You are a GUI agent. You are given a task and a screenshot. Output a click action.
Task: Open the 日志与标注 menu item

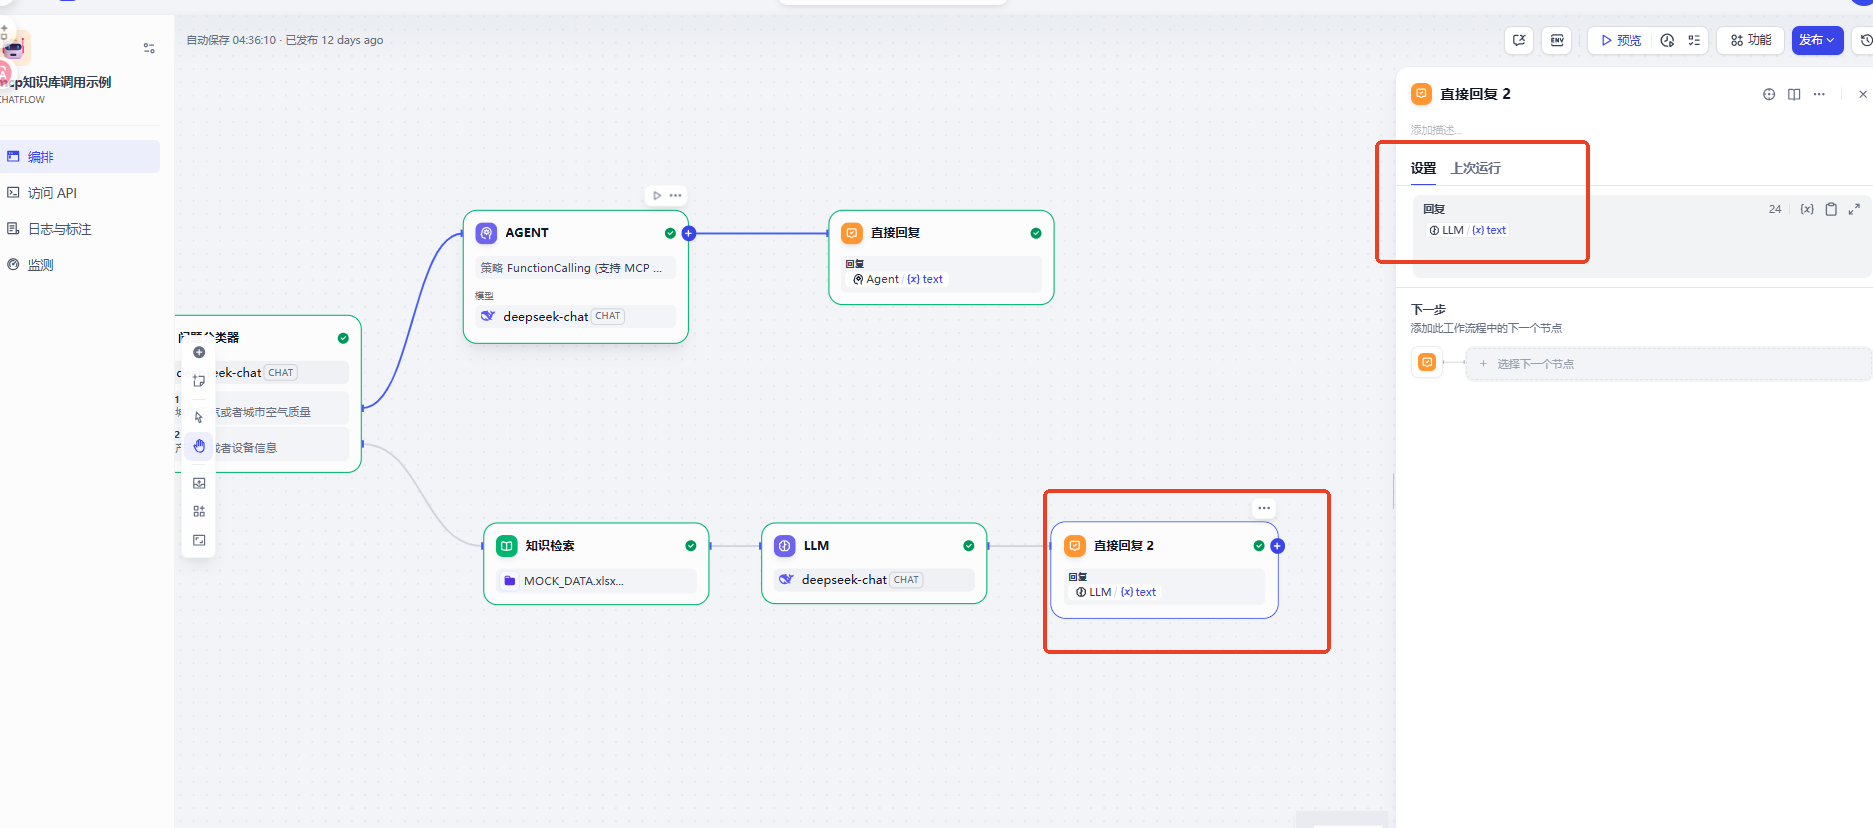click(x=59, y=229)
